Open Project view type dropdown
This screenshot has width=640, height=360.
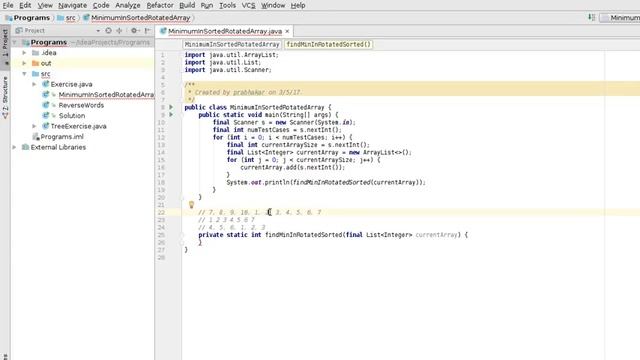pos(98,31)
